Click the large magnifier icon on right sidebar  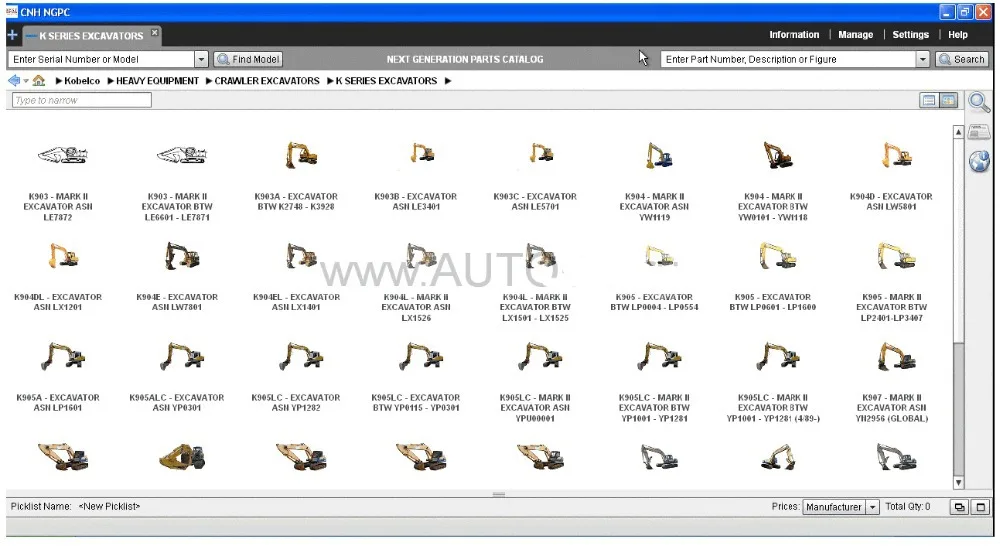pos(979,102)
